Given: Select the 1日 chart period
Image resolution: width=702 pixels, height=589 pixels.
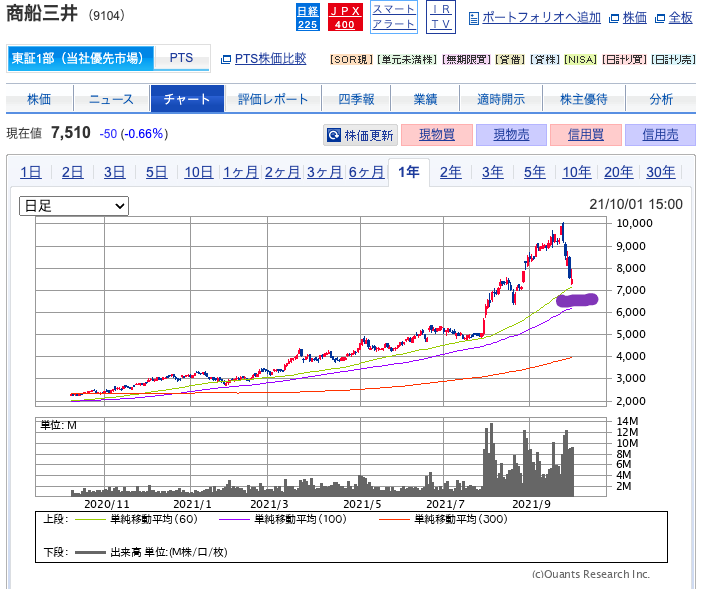Looking at the screenshot, I should (31, 172).
